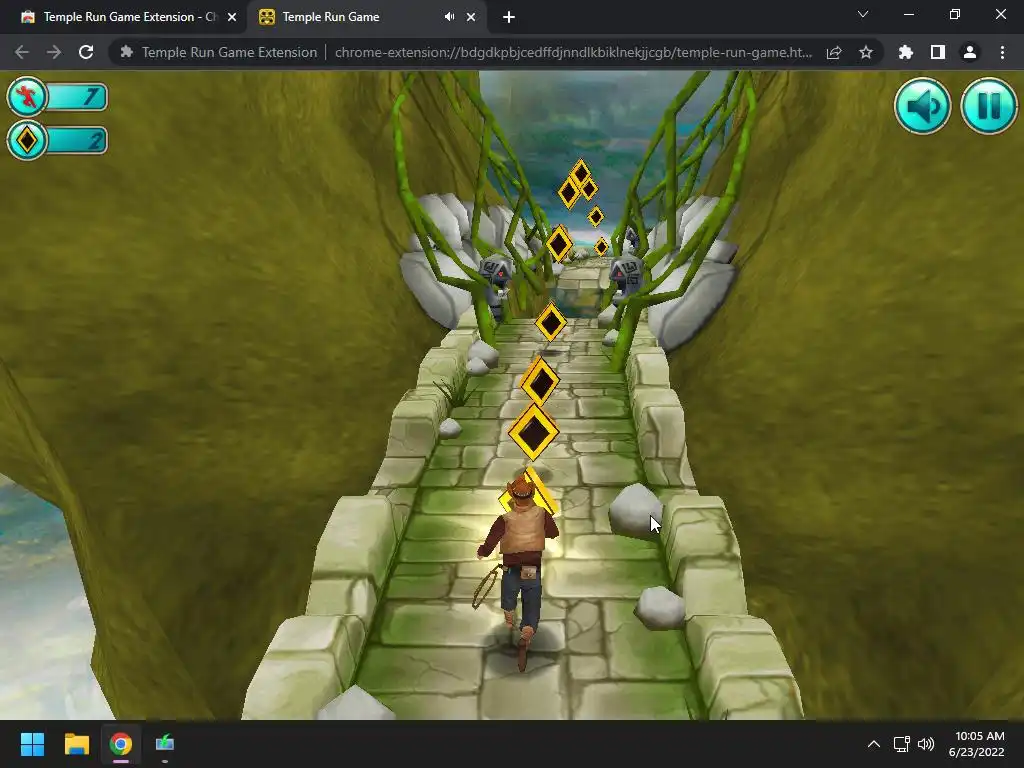Mute the game with the speaker button
Viewport: 1024px width, 768px height.
[x=922, y=106]
